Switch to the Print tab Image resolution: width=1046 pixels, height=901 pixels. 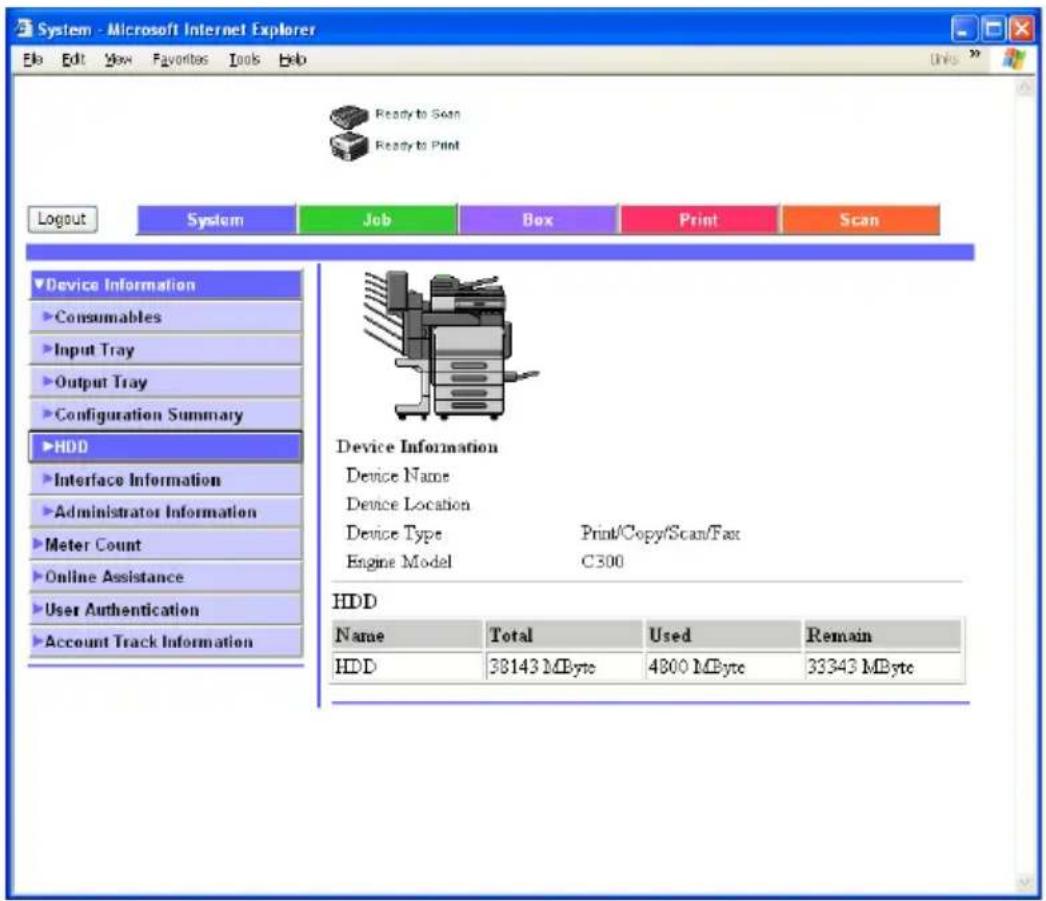699,220
